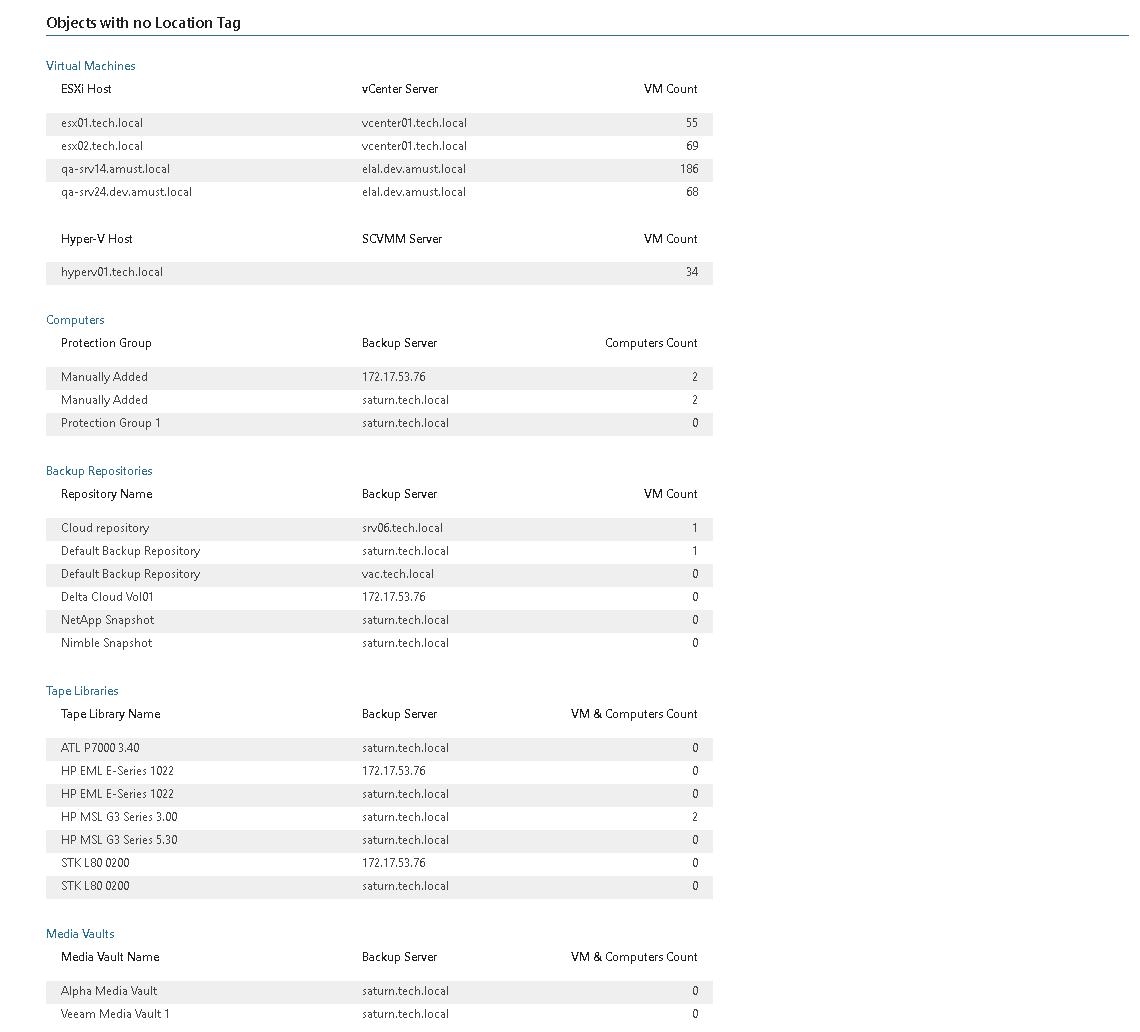This screenshot has height=1032, width=1140.
Task: Click VM count 69 value
Action: pyautogui.click(x=692, y=146)
